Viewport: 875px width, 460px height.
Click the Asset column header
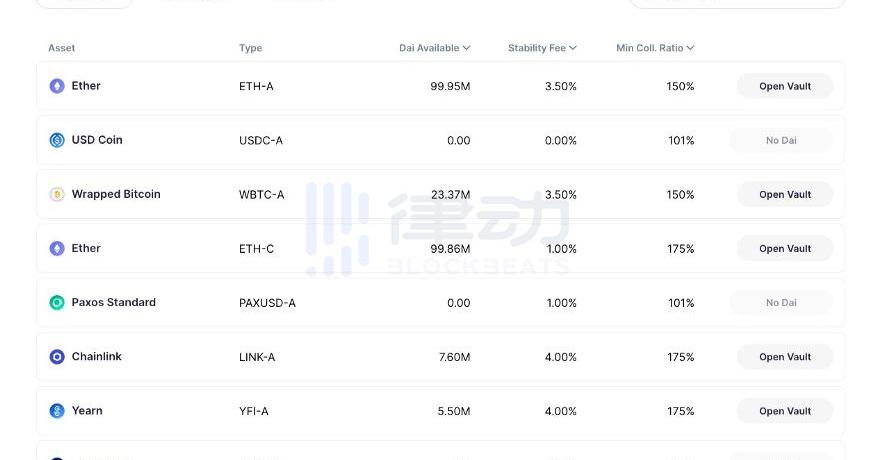[x=62, y=48]
